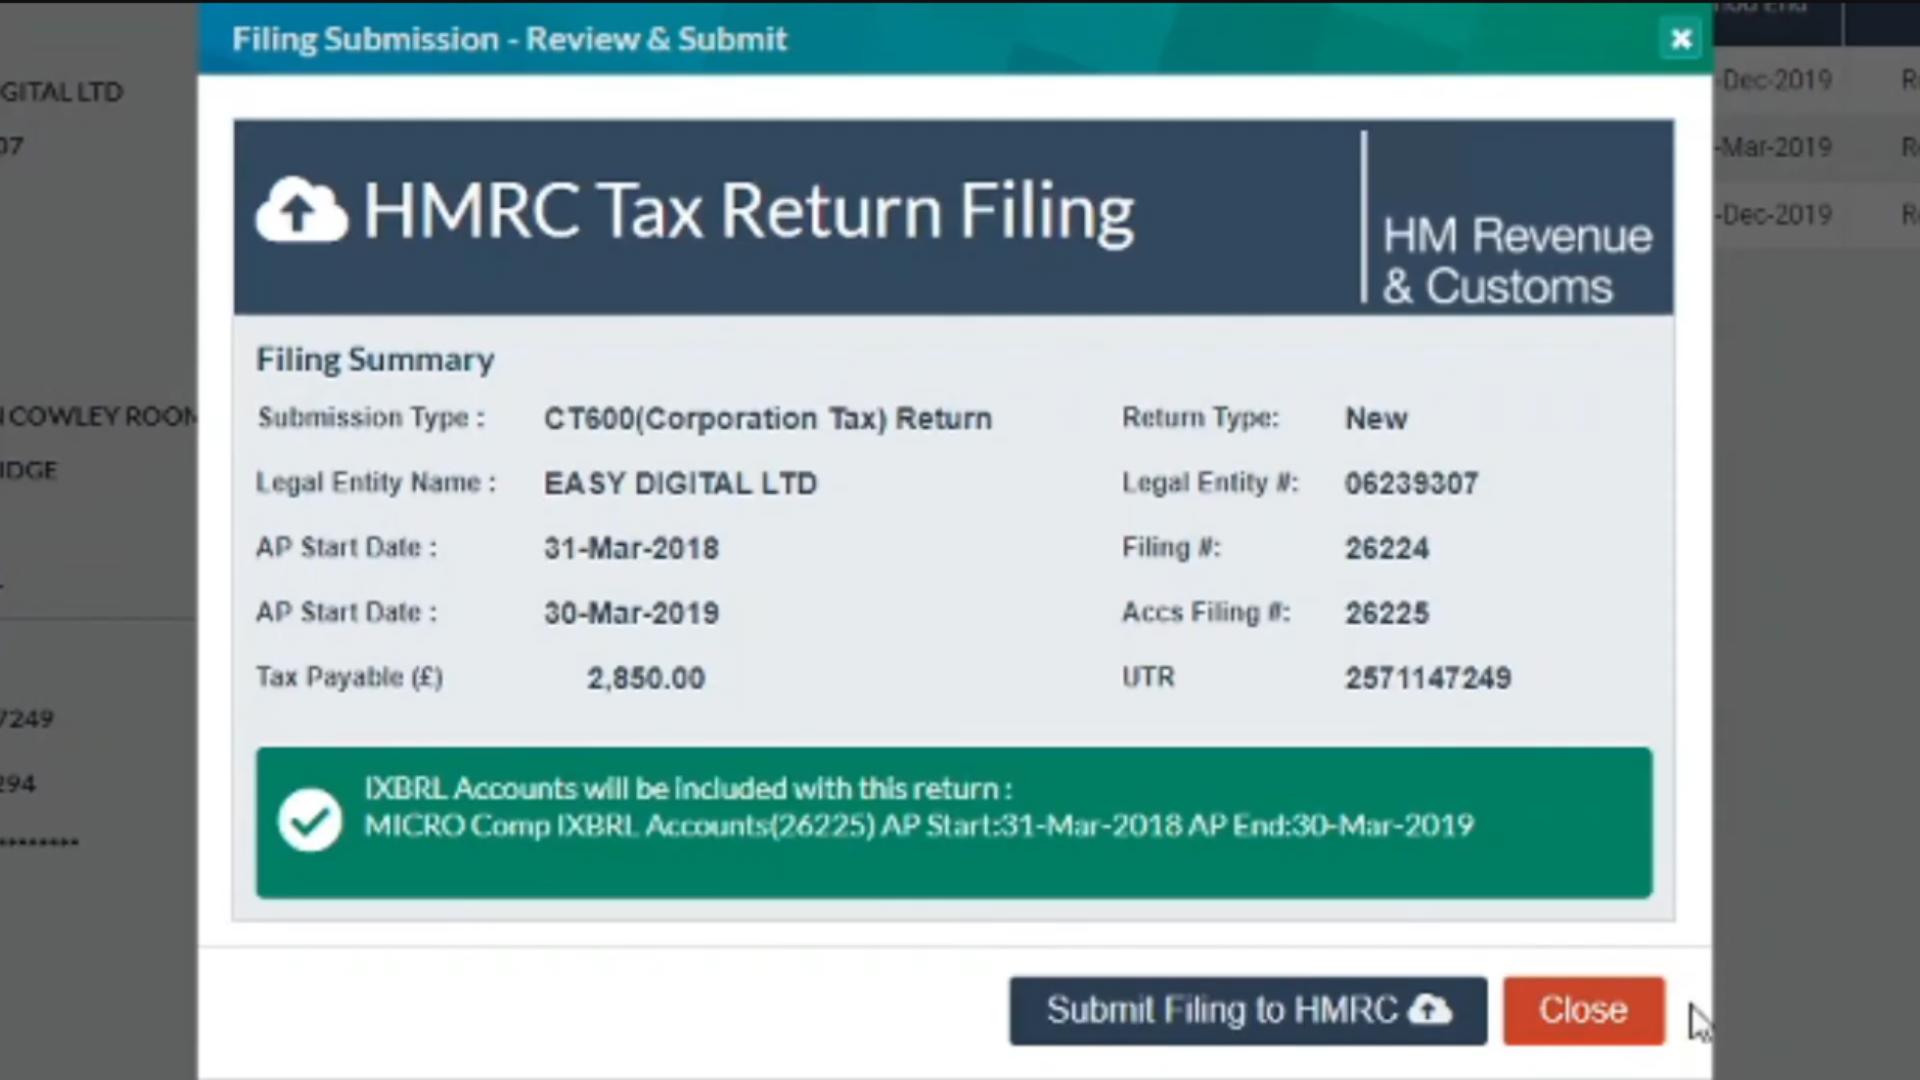The image size is (1920, 1080).
Task: Click the Accs Filing # value 26225
Action: (1386, 612)
